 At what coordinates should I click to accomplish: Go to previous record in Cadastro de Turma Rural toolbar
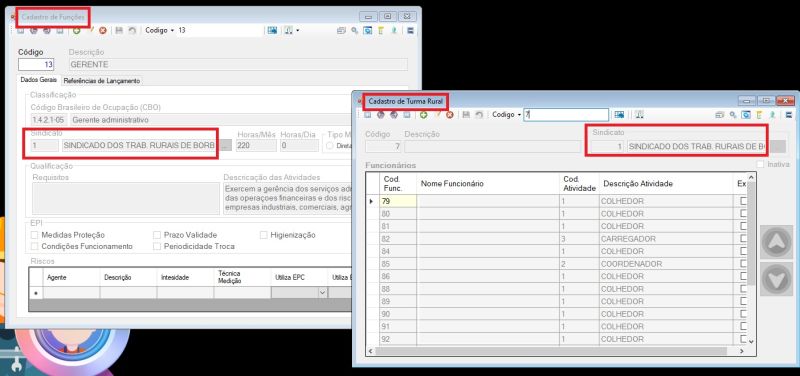(x=381, y=115)
